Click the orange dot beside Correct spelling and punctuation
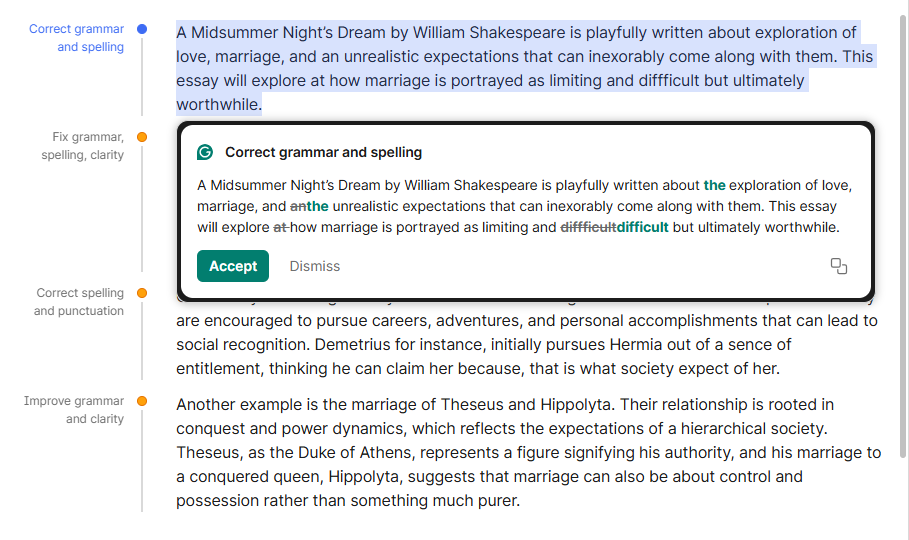The image size is (909, 540). click(x=142, y=293)
